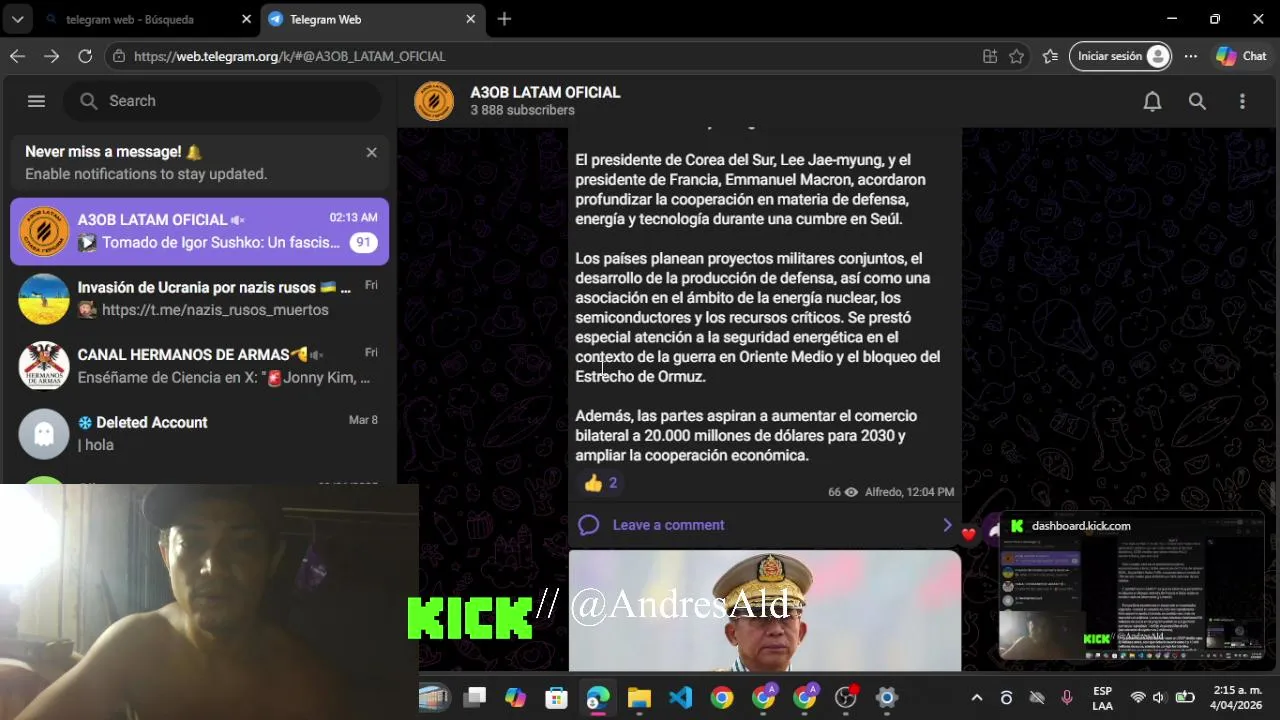Image resolution: width=1280 pixels, height=720 pixels.
Task: Add thumbs up reaction to post
Action: pyautogui.click(x=601, y=483)
